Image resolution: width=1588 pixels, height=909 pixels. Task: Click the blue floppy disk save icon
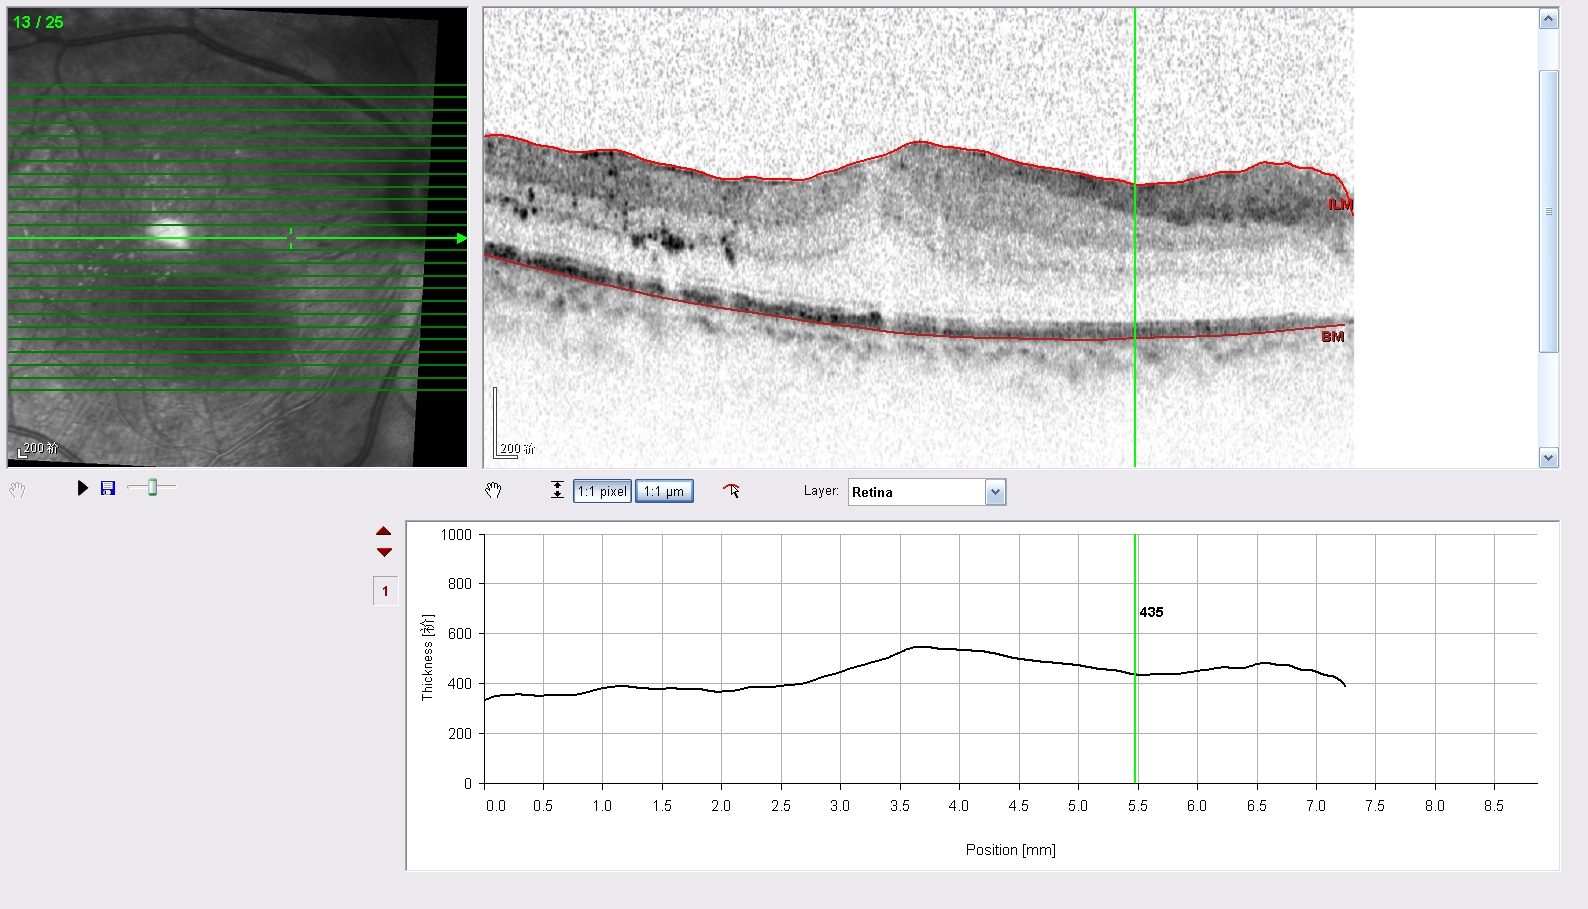click(x=108, y=488)
